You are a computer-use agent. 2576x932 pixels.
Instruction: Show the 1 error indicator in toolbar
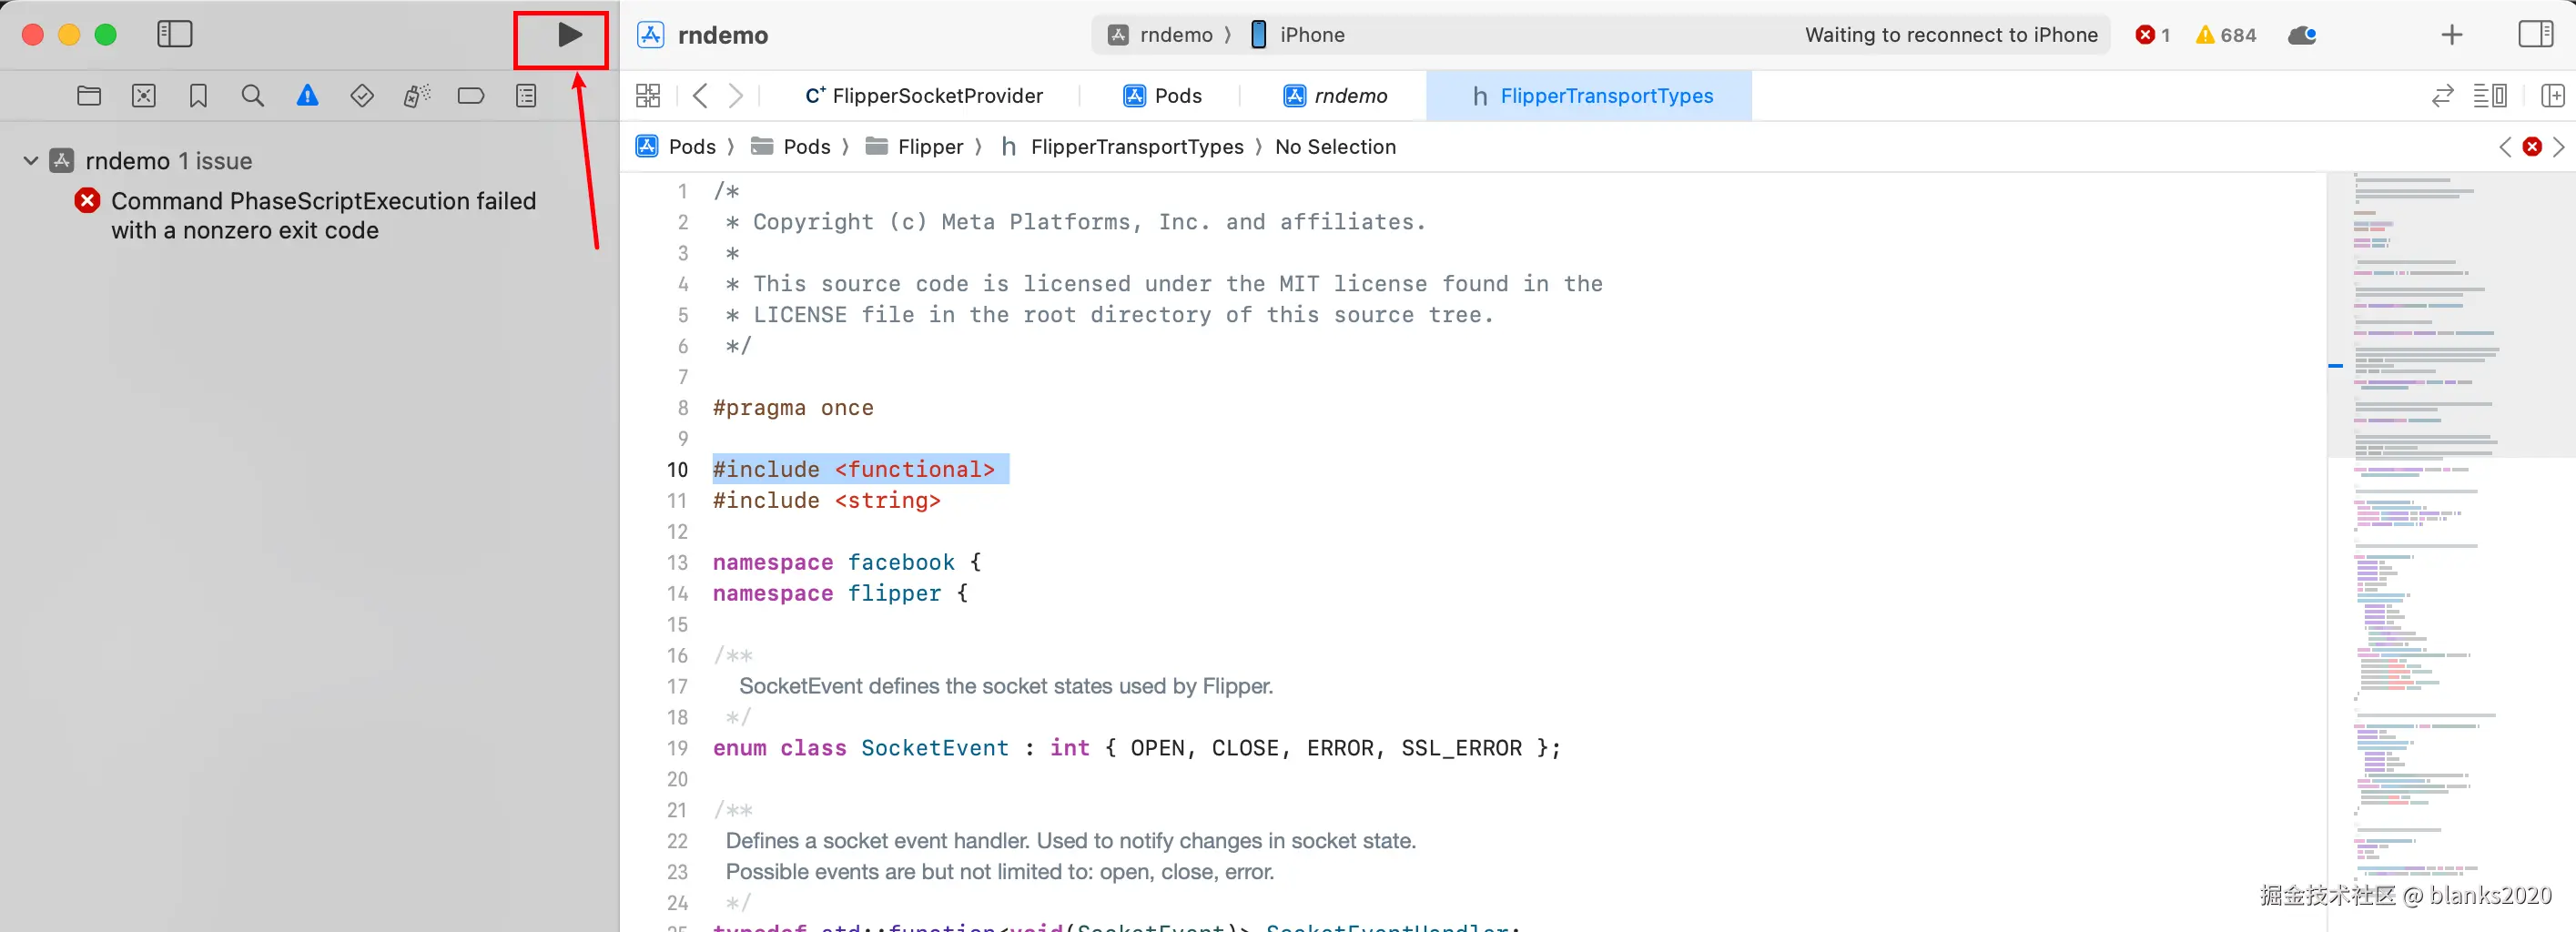tap(2152, 35)
